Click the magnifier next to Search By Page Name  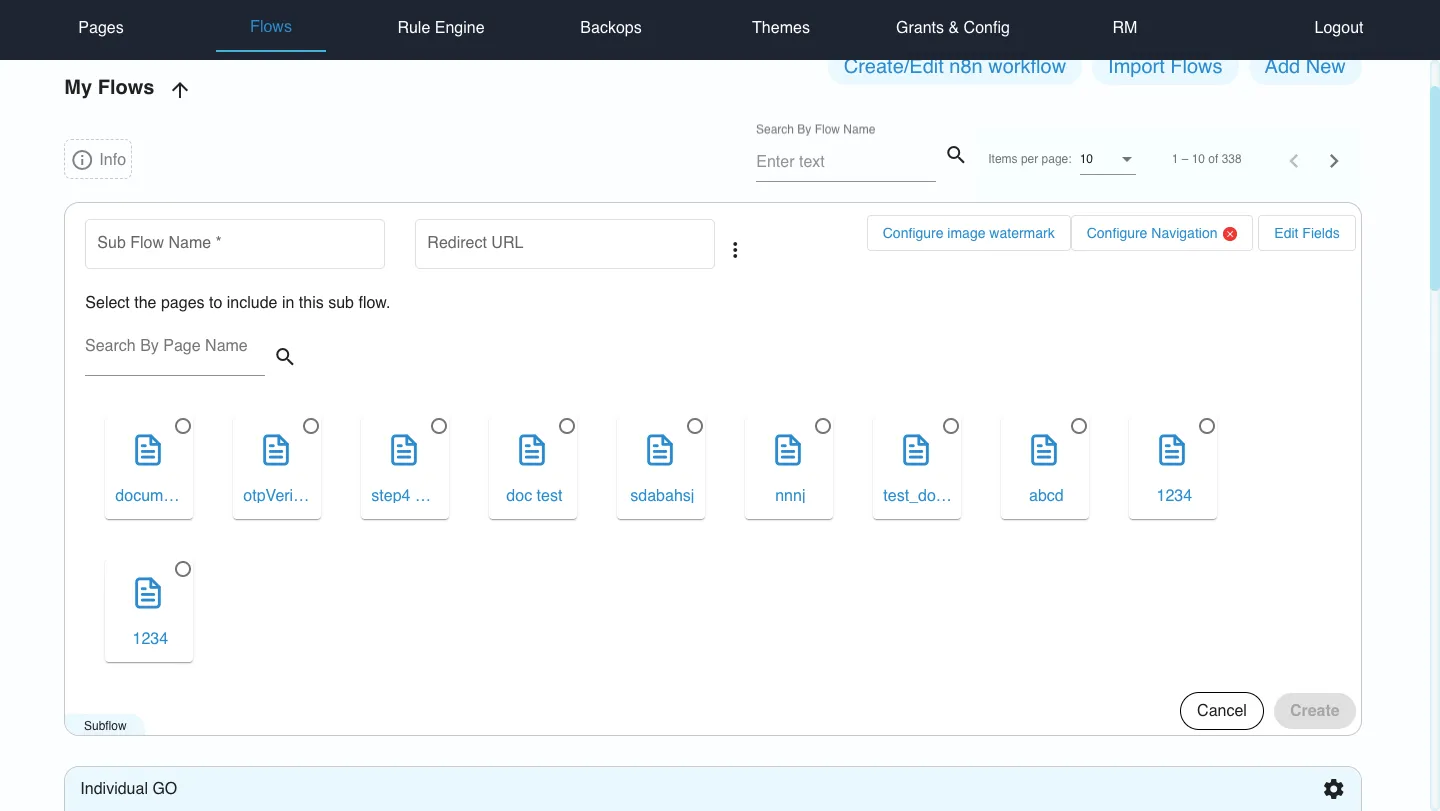(285, 357)
